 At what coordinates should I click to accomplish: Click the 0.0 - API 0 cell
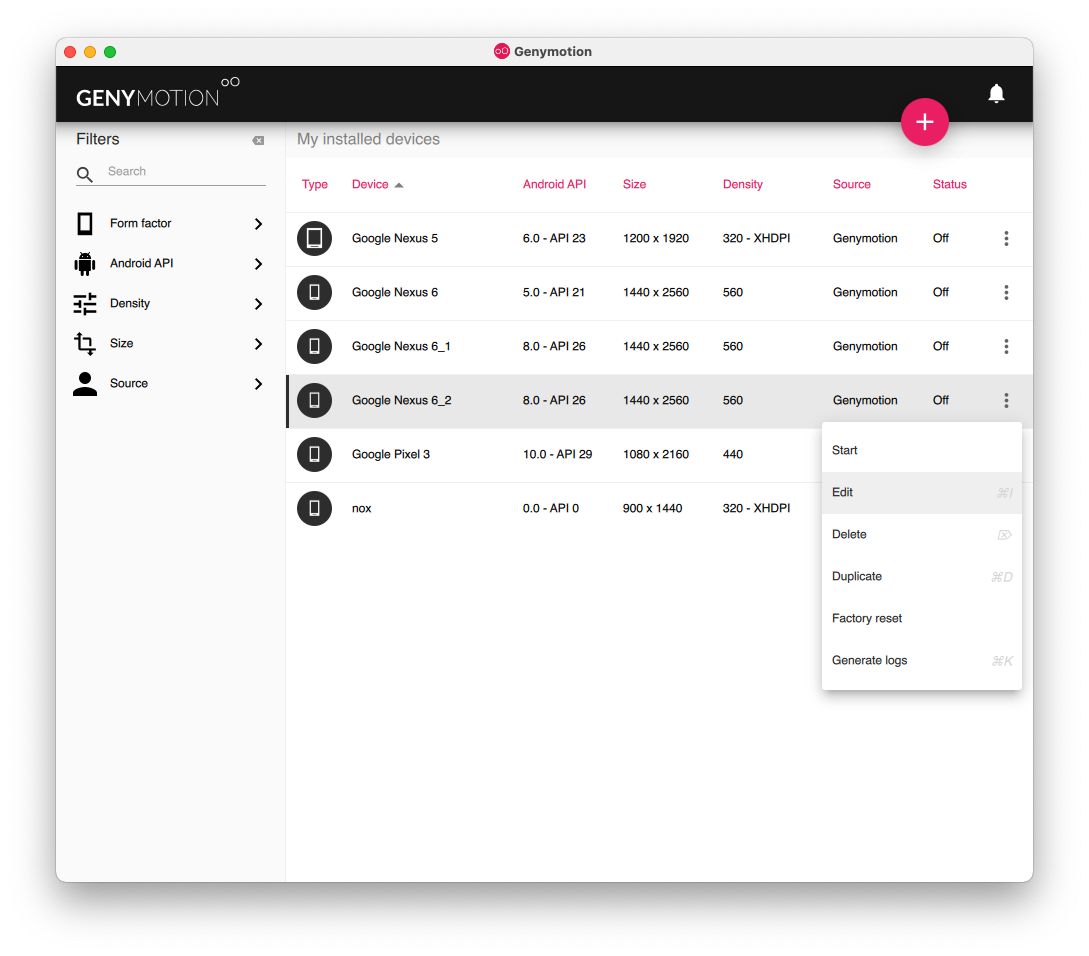click(x=550, y=509)
